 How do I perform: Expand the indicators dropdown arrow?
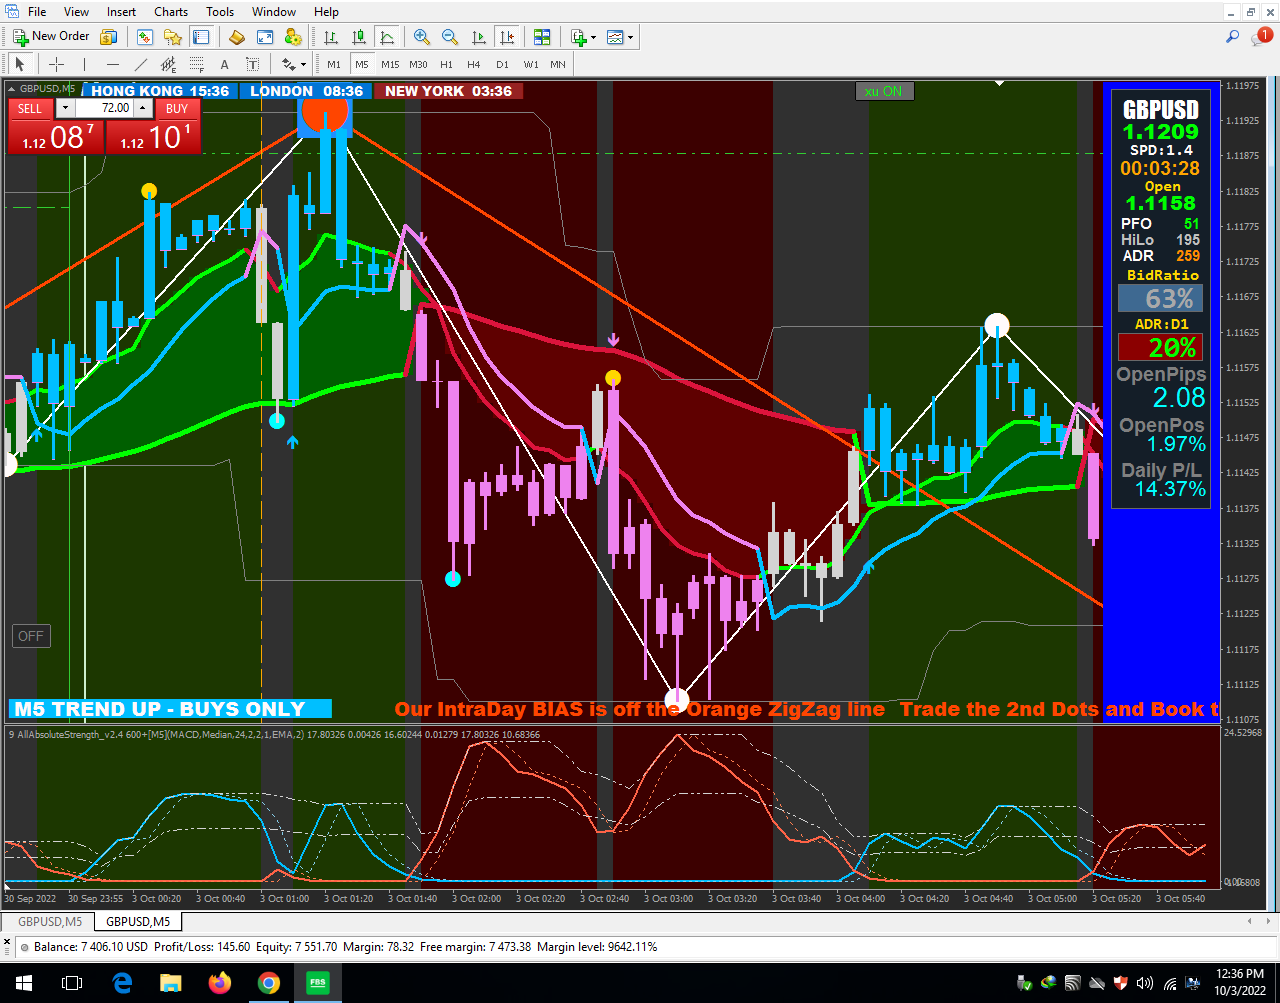[594, 38]
